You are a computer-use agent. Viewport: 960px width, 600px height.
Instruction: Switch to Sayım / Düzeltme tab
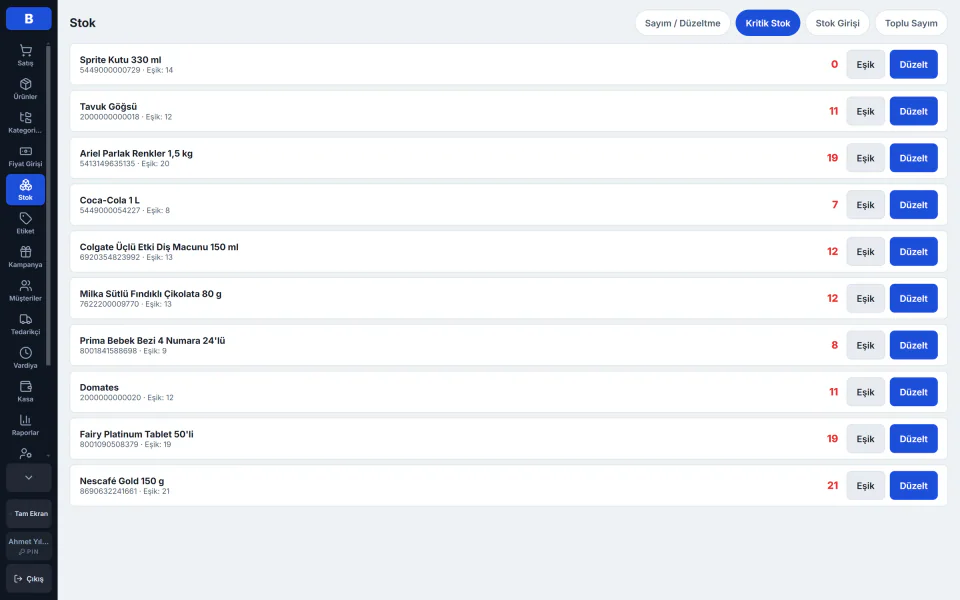click(682, 23)
